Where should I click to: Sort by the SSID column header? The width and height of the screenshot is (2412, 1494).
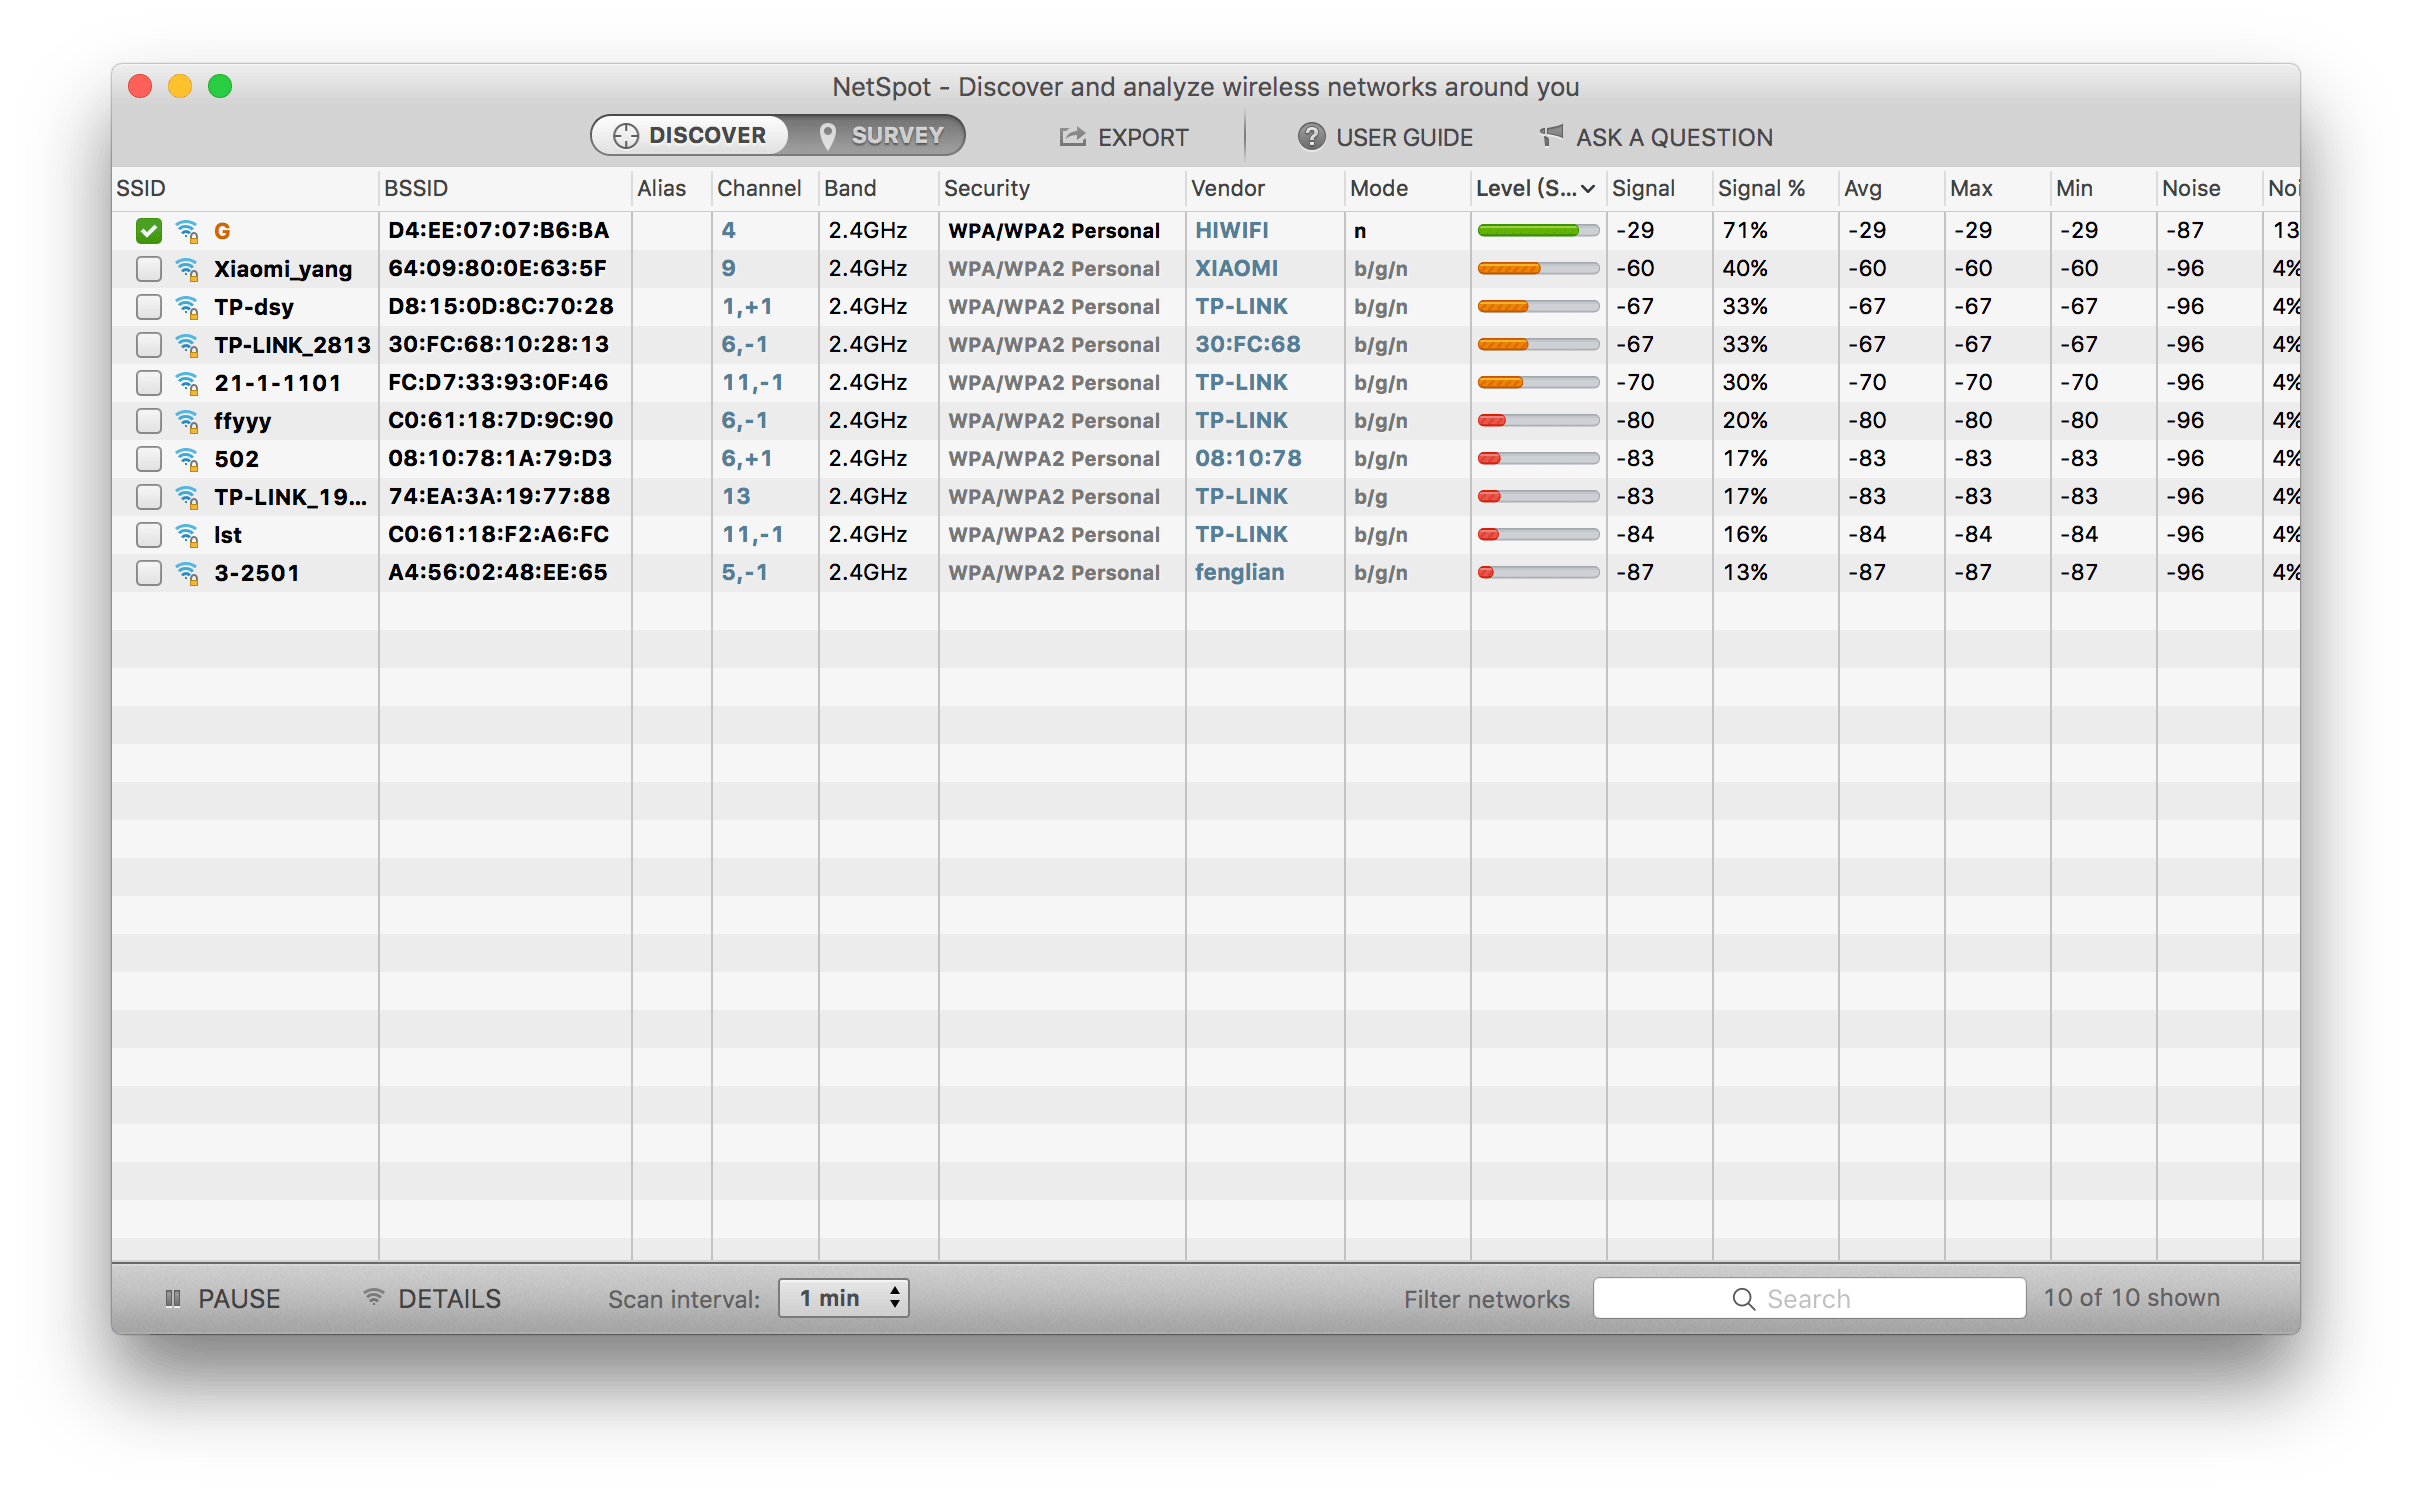pyautogui.click(x=245, y=188)
